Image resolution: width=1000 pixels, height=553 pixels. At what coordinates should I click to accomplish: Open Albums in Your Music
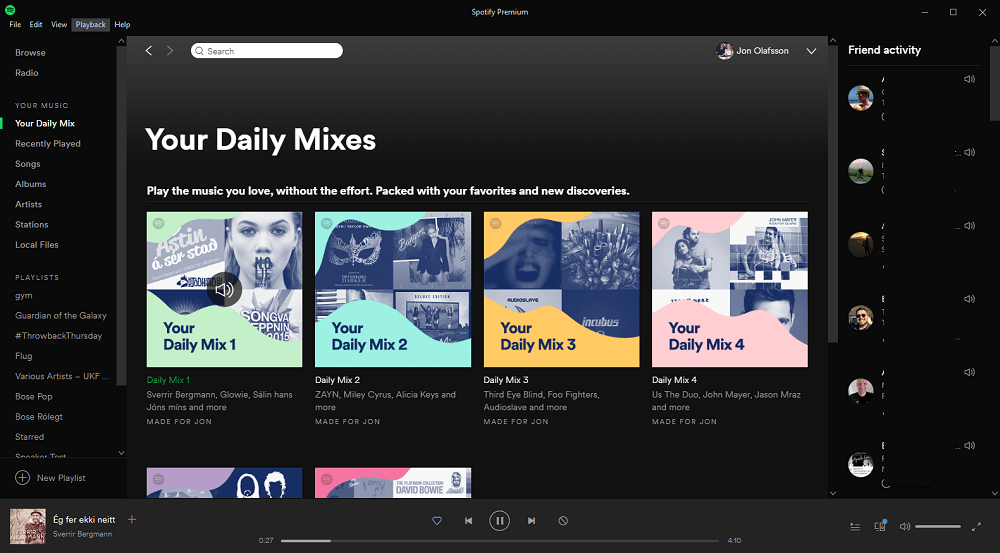31,184
